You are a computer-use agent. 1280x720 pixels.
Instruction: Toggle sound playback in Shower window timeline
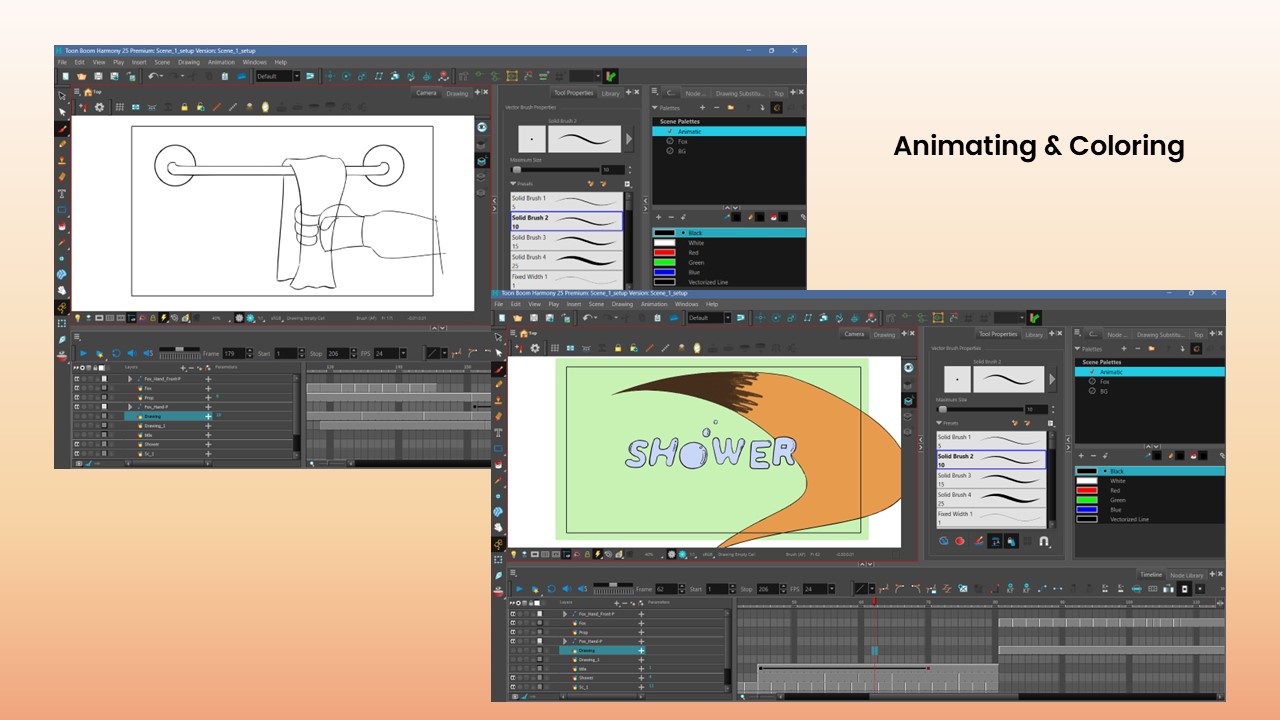click(565, 589)
